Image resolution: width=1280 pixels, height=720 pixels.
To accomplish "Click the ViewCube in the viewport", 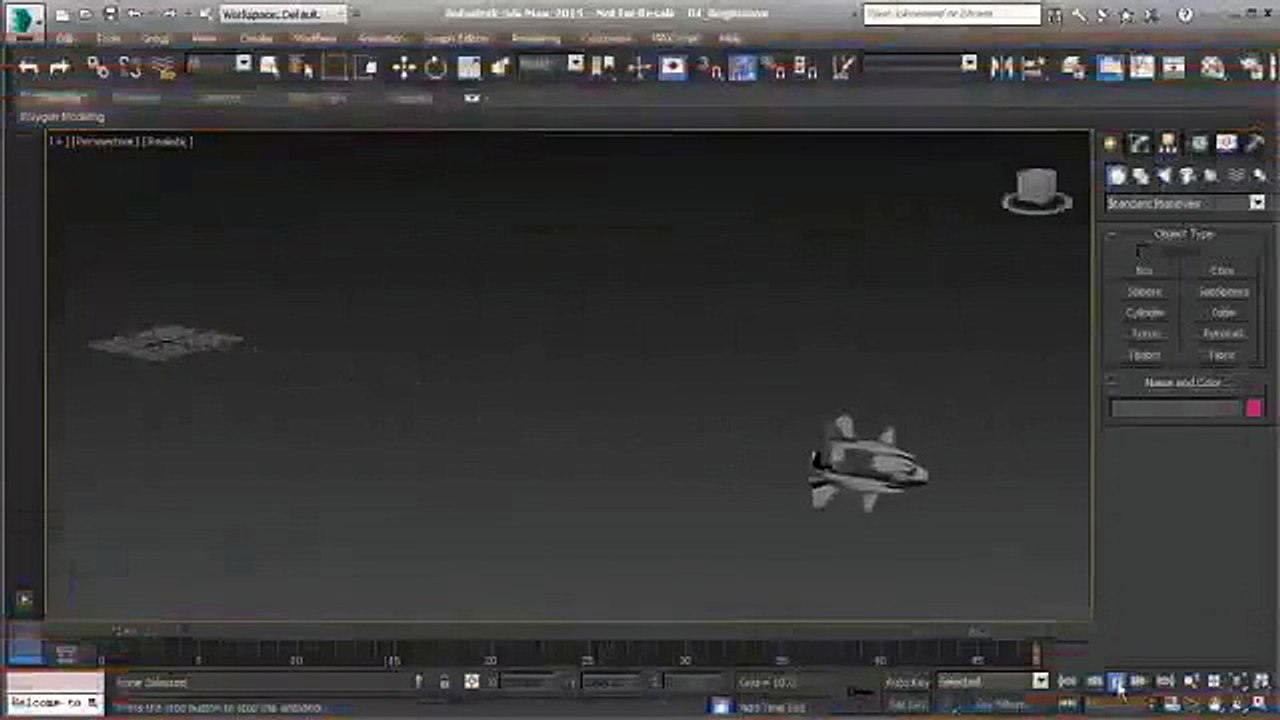I will (1037, 192).
